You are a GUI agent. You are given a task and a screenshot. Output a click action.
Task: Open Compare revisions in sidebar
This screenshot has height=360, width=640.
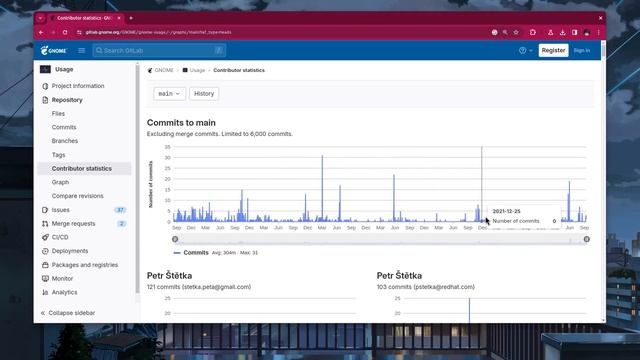point(78,196)
